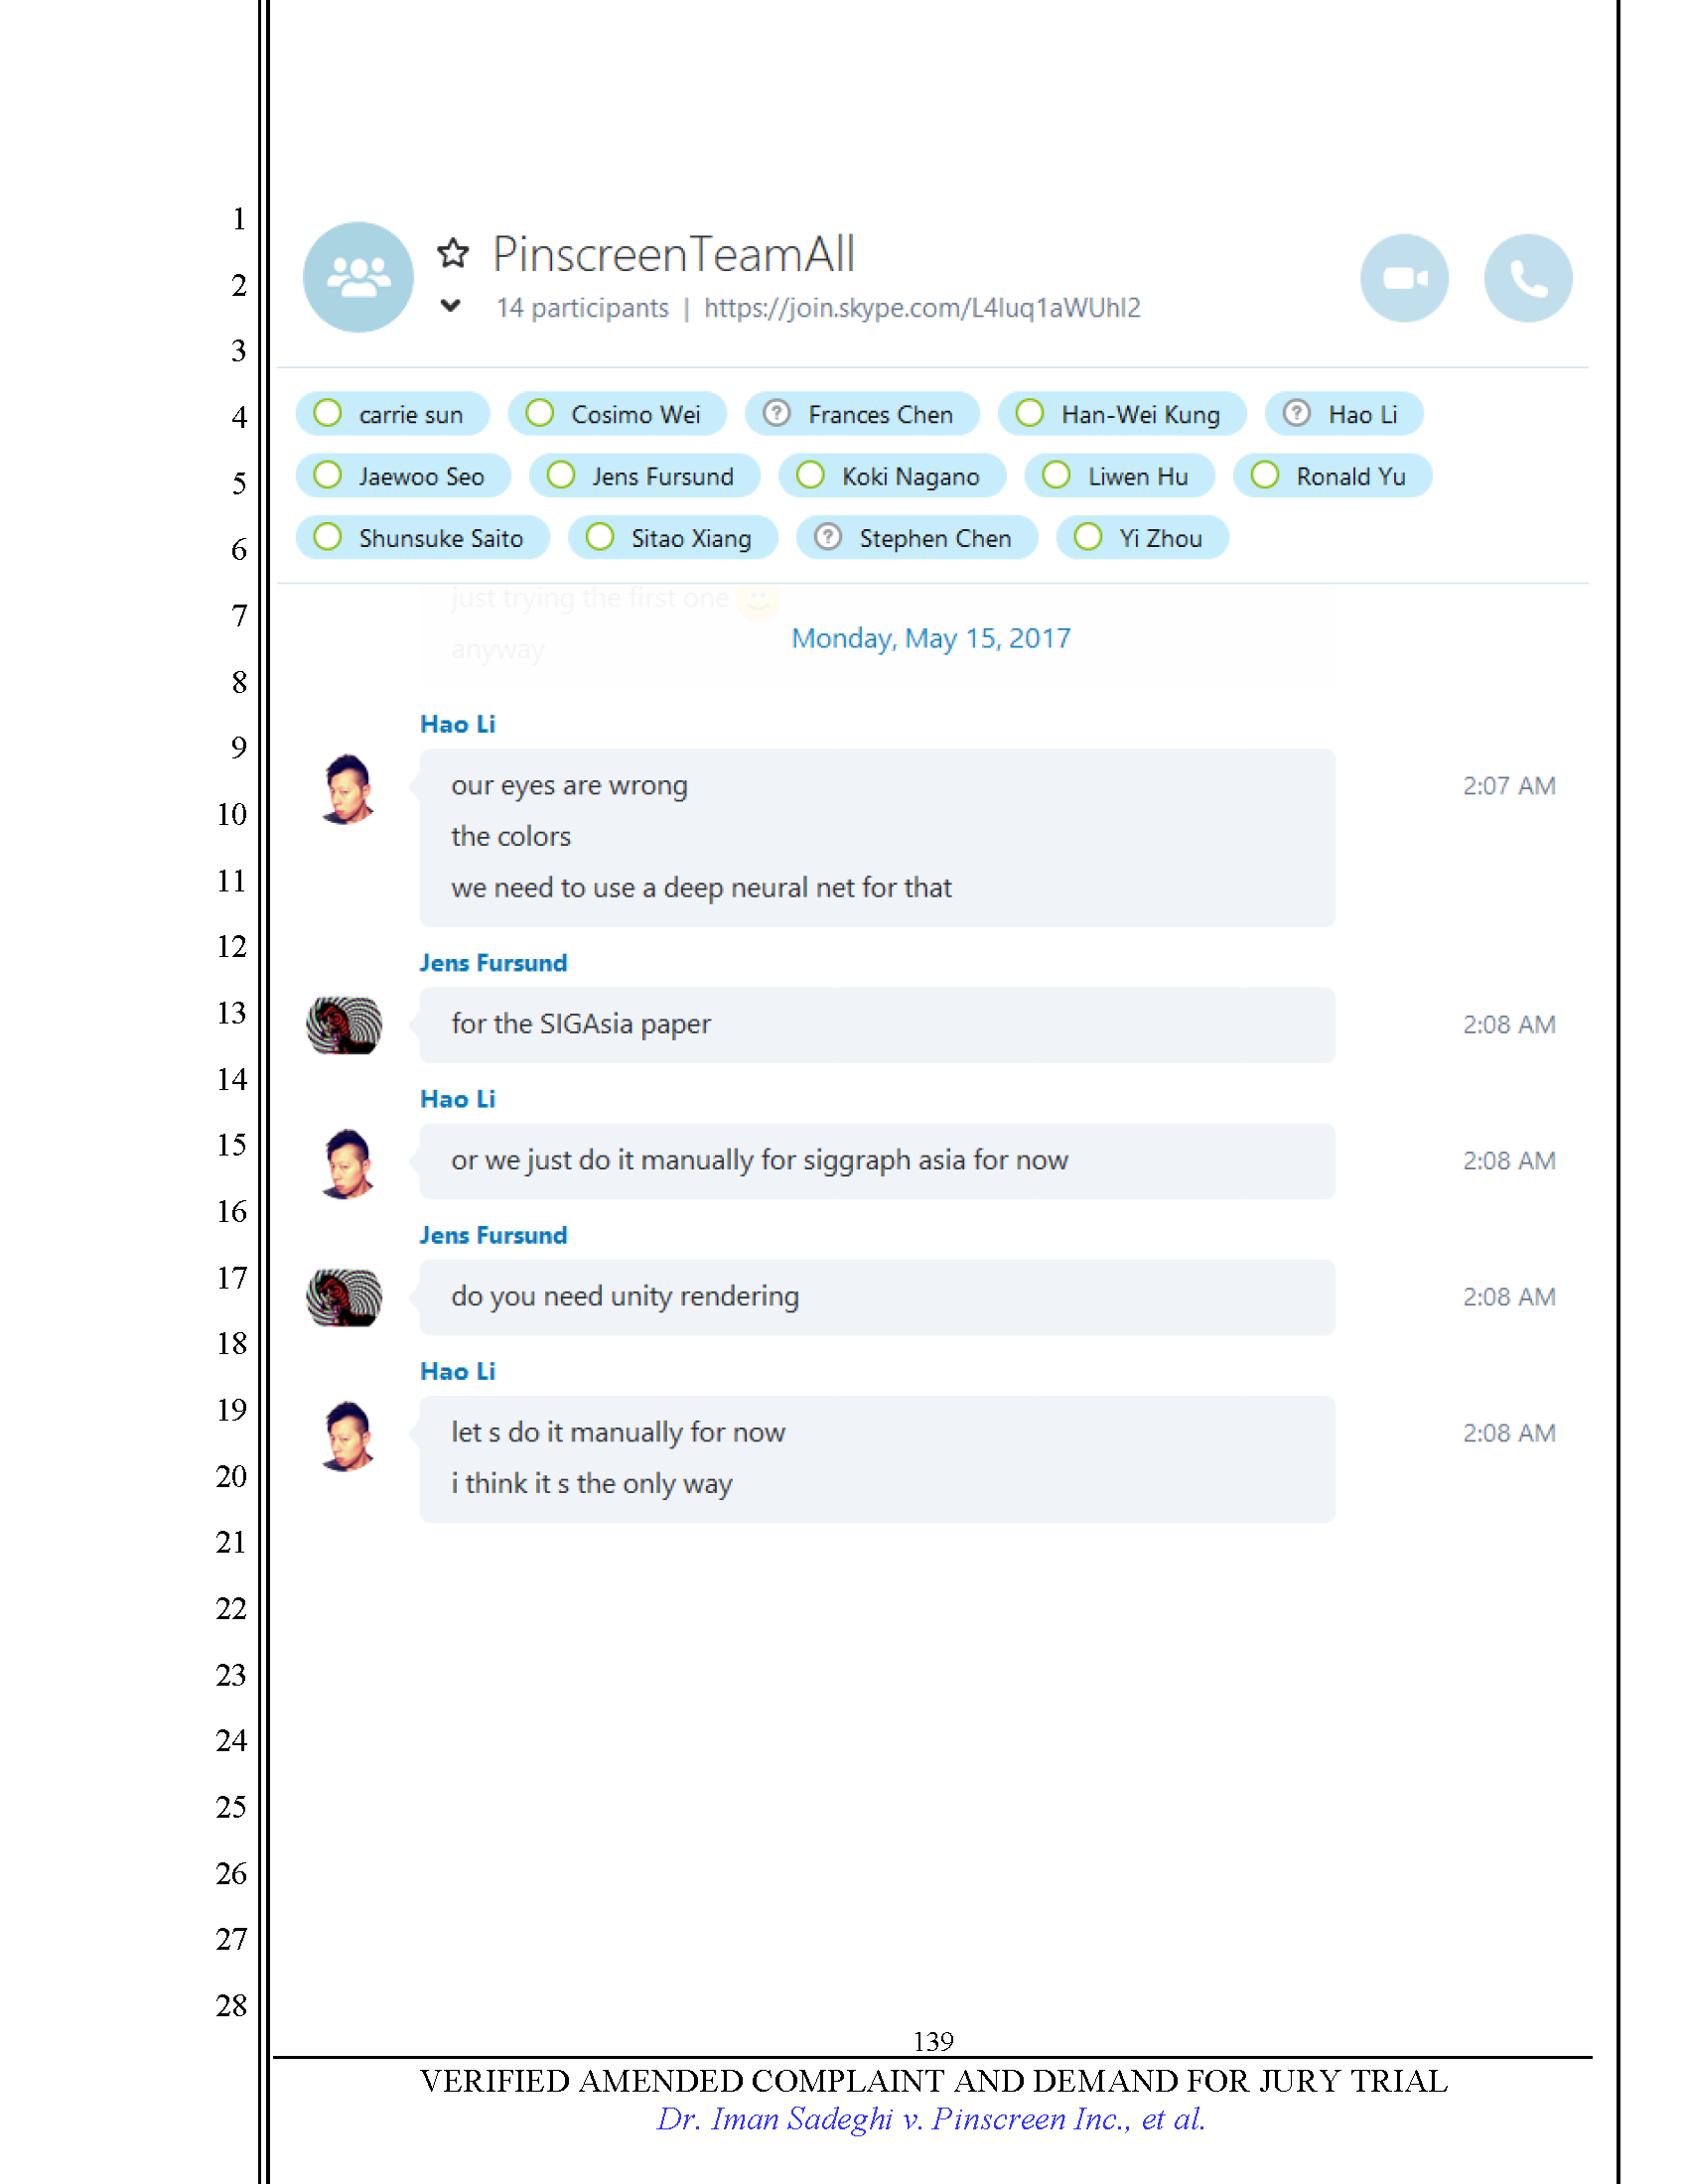This screenshot has height=2184, width=1688.
Task: Open Han-Wei Kung participant chip
Action: coord(1122,414)
